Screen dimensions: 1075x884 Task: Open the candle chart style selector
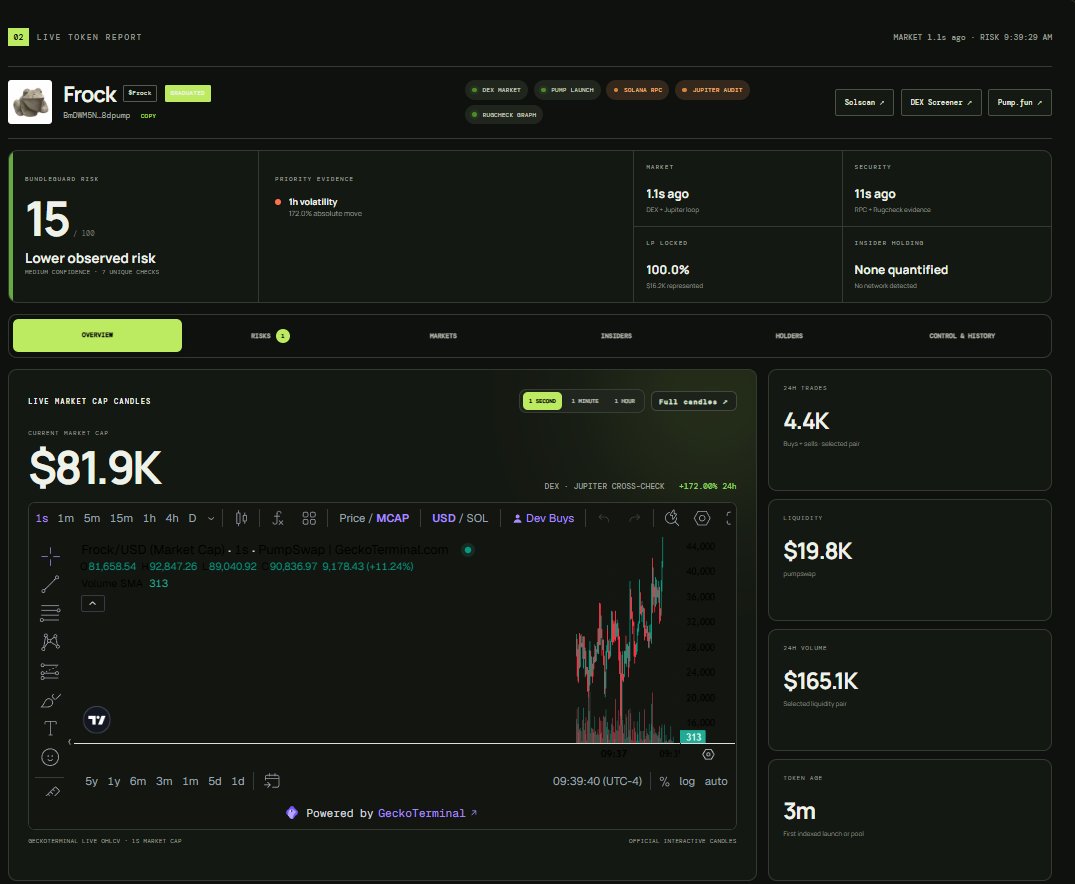tap(241, 518)
